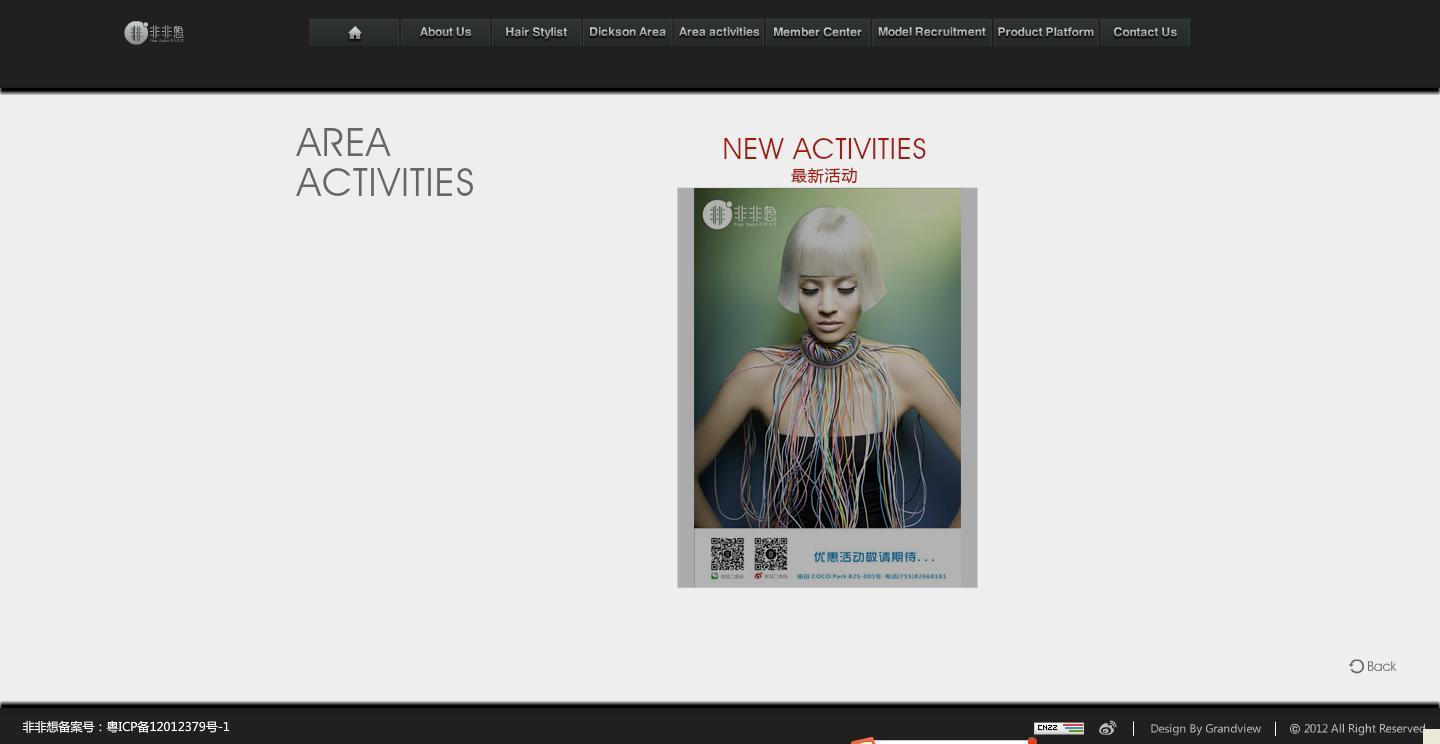The height and width of the screenshot is (744, 1440).
Task: Open the Weibo icon in the footer
Action: coord(1107,728)
